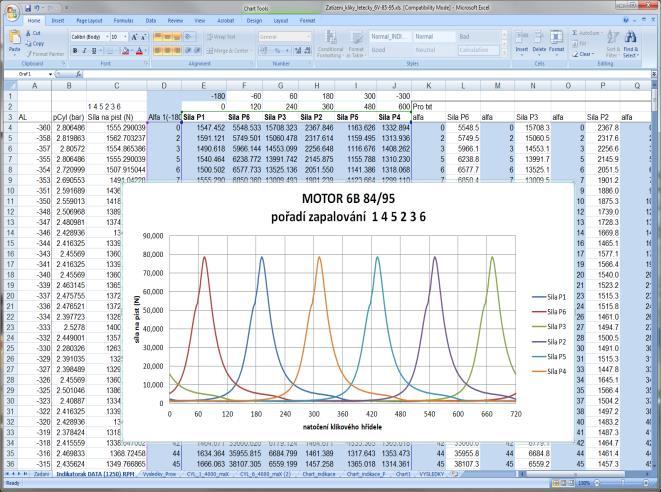Image resolution: width=661 pixels, height=492 pixels.
Task: Open the round Office button menu
Action: coord(12,12)
